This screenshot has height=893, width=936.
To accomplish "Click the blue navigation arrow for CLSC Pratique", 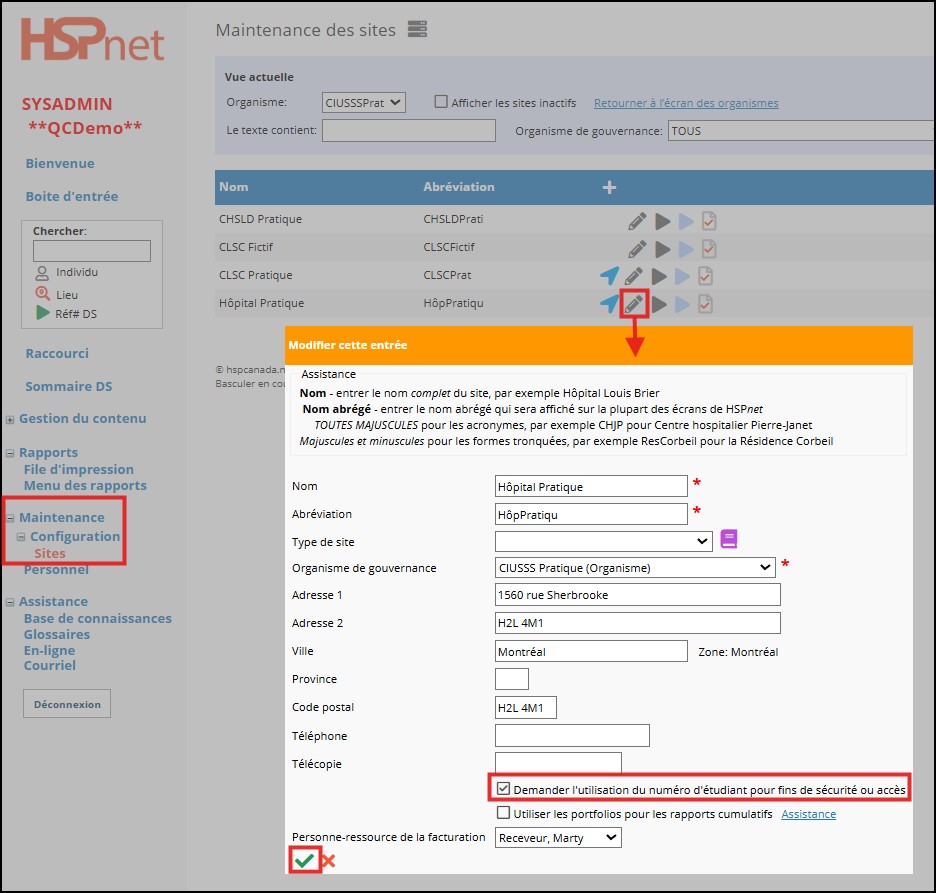I will pyautogui.click(x=609, y=276).
